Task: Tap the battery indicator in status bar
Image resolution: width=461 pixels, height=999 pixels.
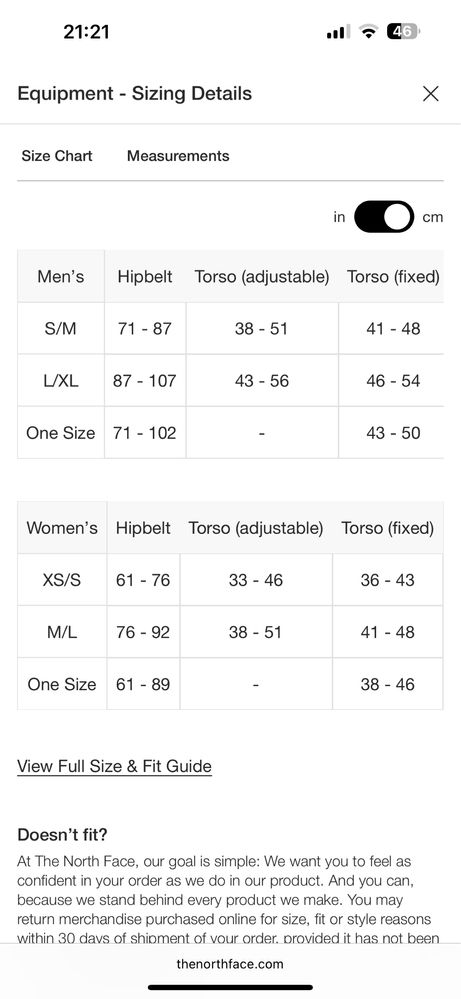Action: 403,31
